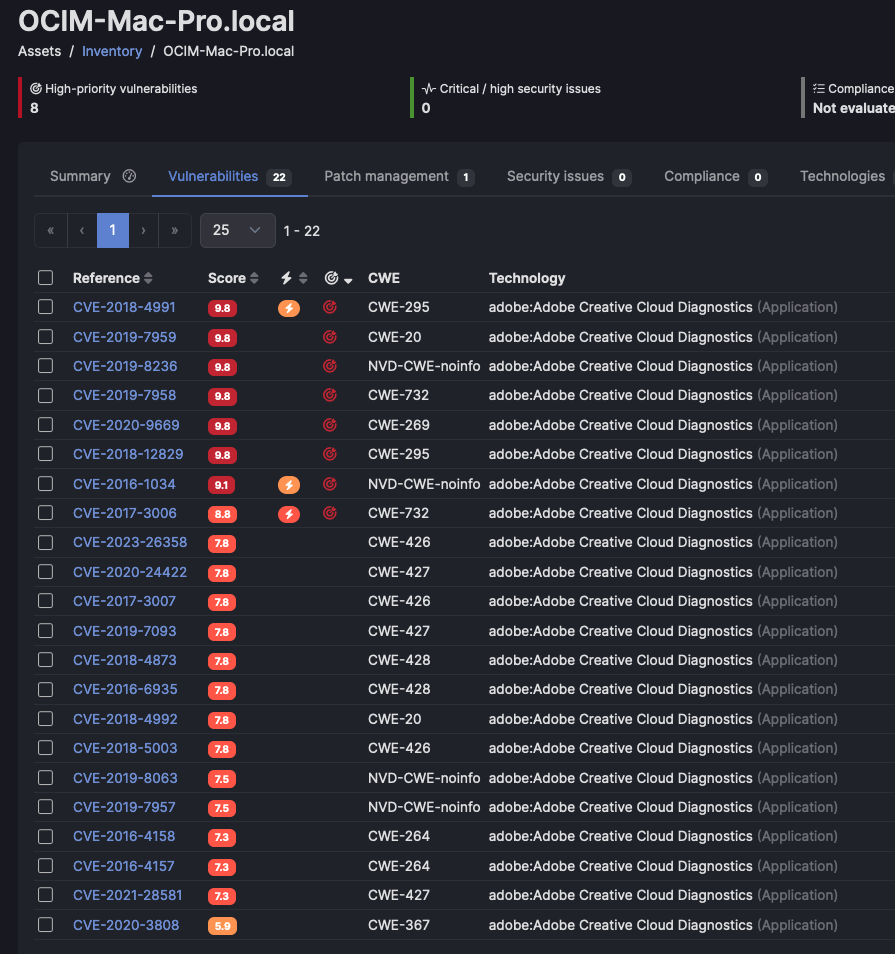The width and height of the screenshot is (895, 954).
Task: Check the select-all checkbox in the table header
Action: (x=45, y=278)
